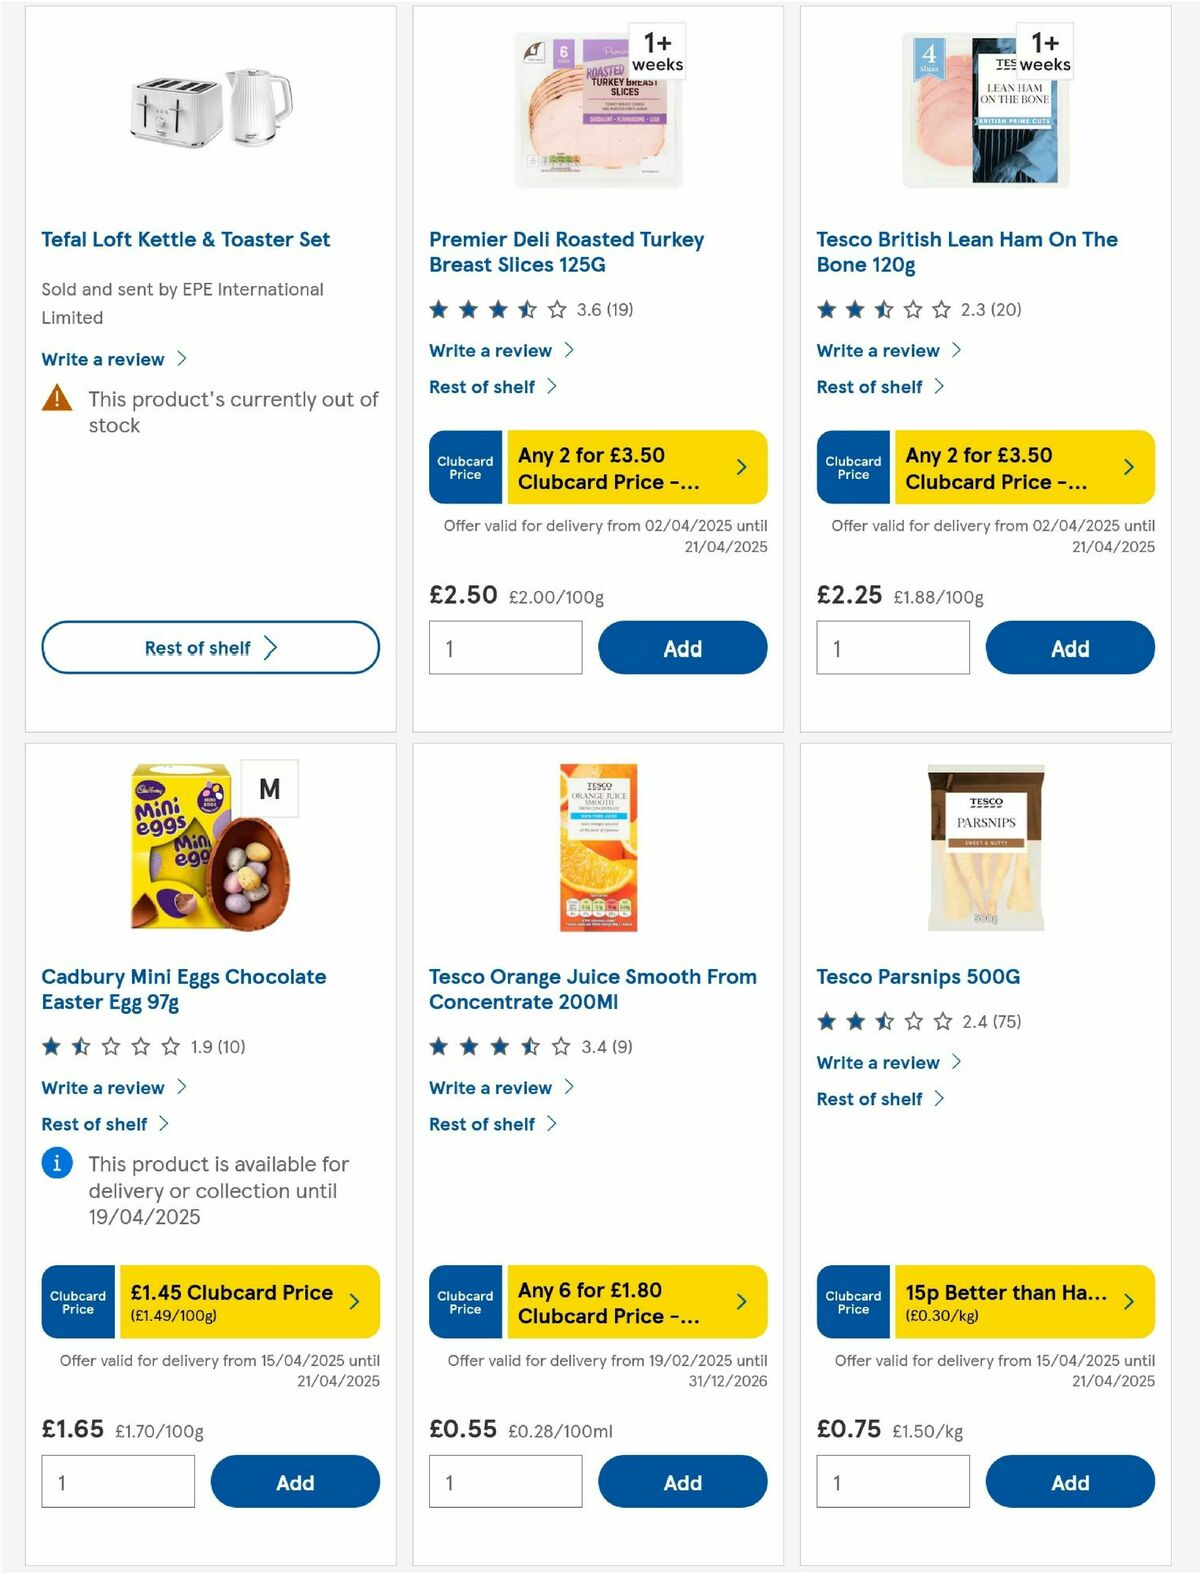Image resolution: width=1200 pixels, height=1574 pixels.
Task: Select the star rating for Premier Deli Roasted Turkey
Action: point(495,310)
